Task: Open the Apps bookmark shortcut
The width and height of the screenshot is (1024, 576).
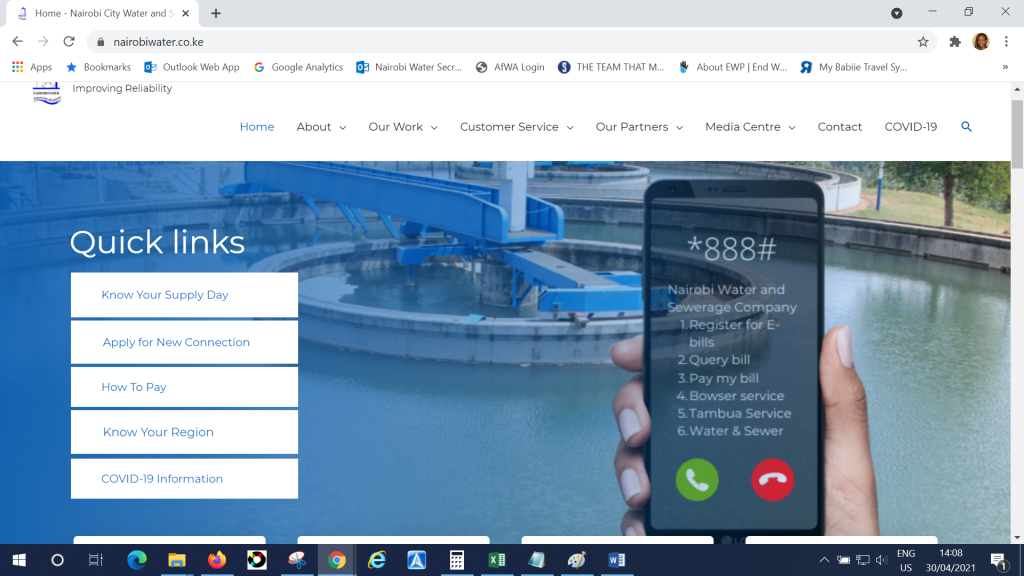Action: pos(32,67)
